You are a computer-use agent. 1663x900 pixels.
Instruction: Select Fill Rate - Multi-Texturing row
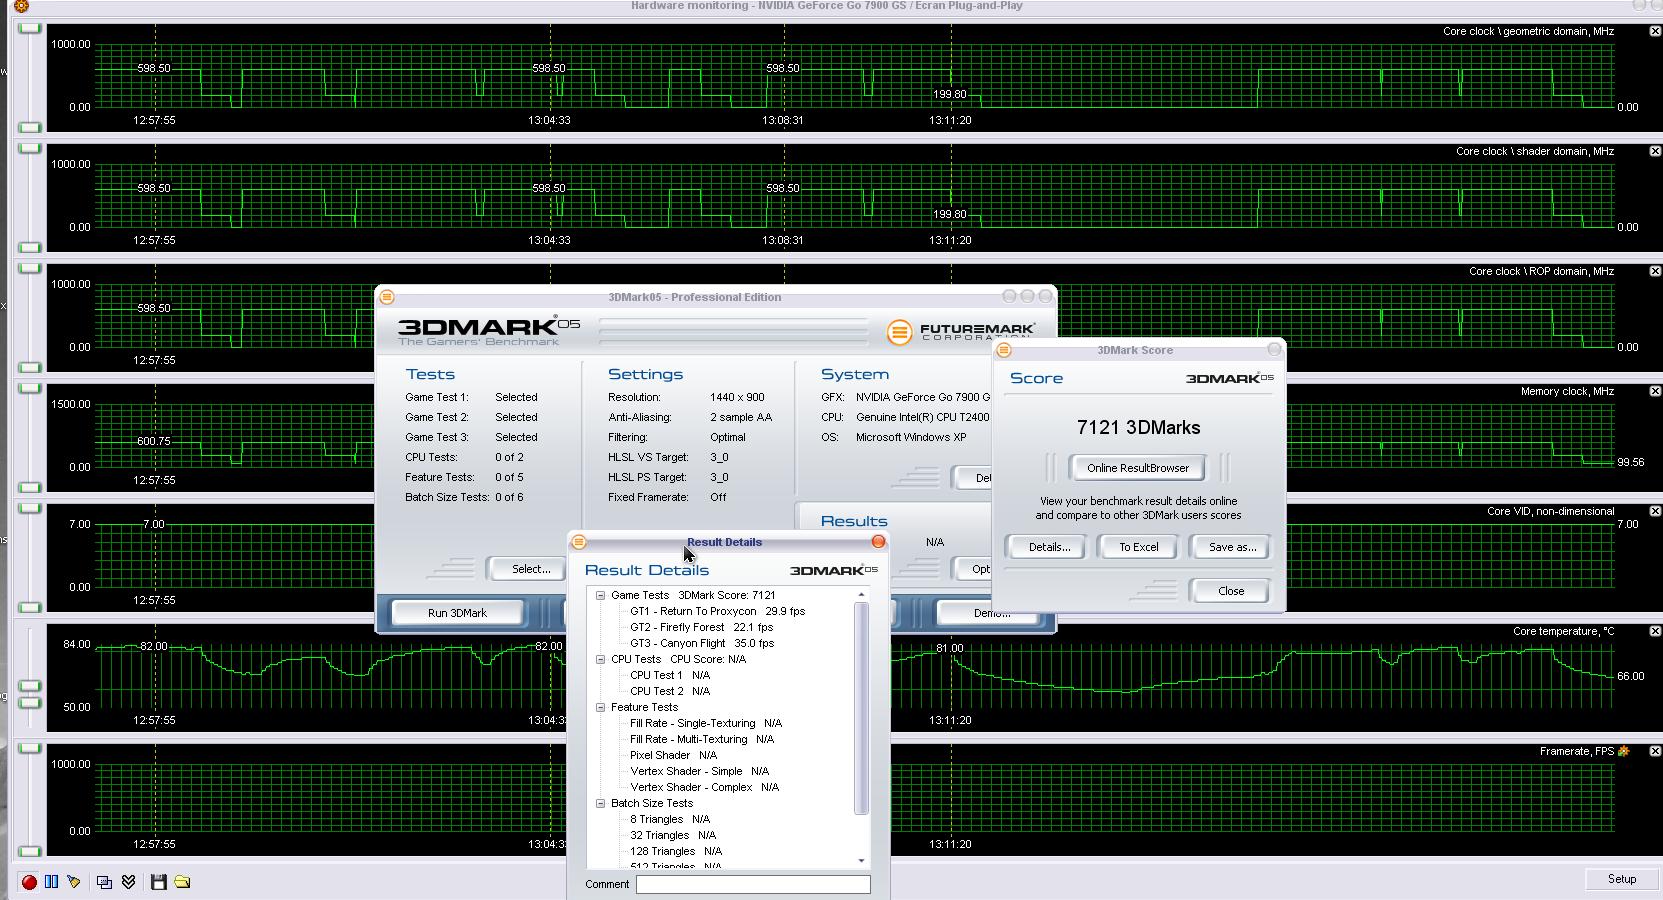702,739
